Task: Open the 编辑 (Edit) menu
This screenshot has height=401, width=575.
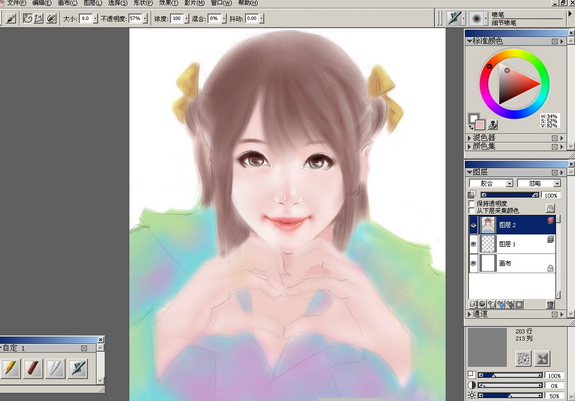Action: pyautogui.click(x=42, y=3)
